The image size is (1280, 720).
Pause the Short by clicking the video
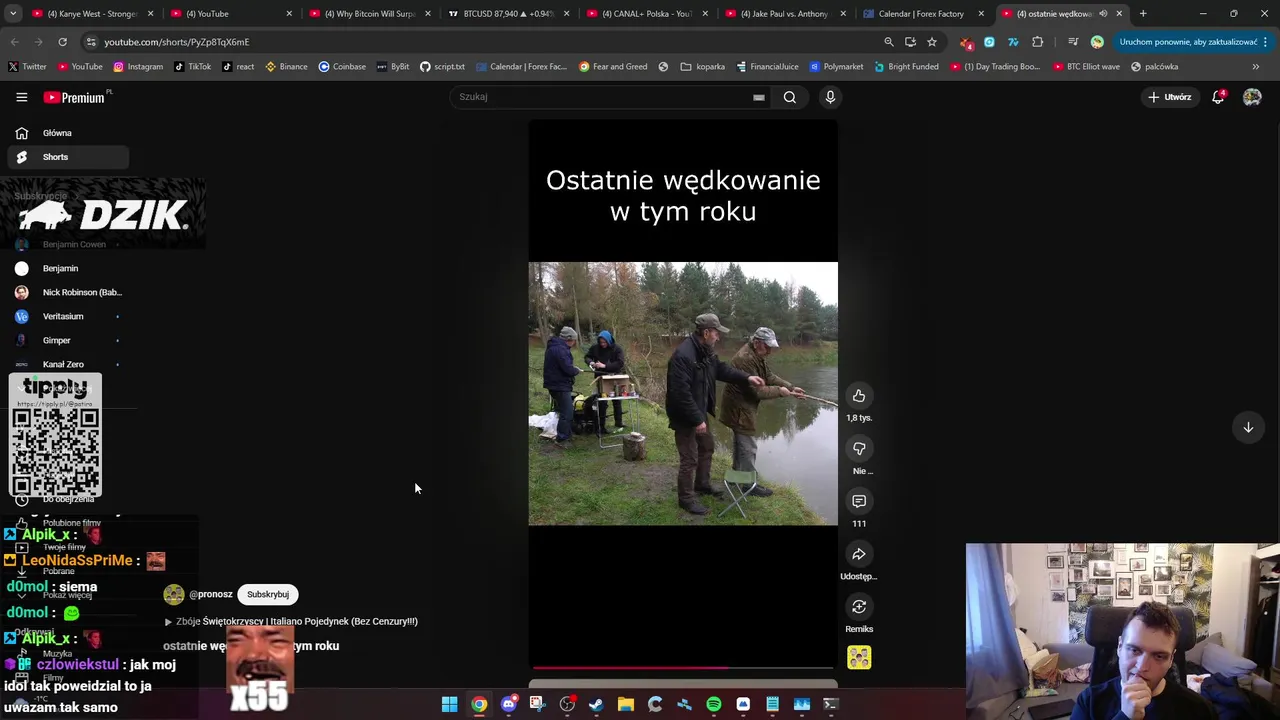pos(683,393)
